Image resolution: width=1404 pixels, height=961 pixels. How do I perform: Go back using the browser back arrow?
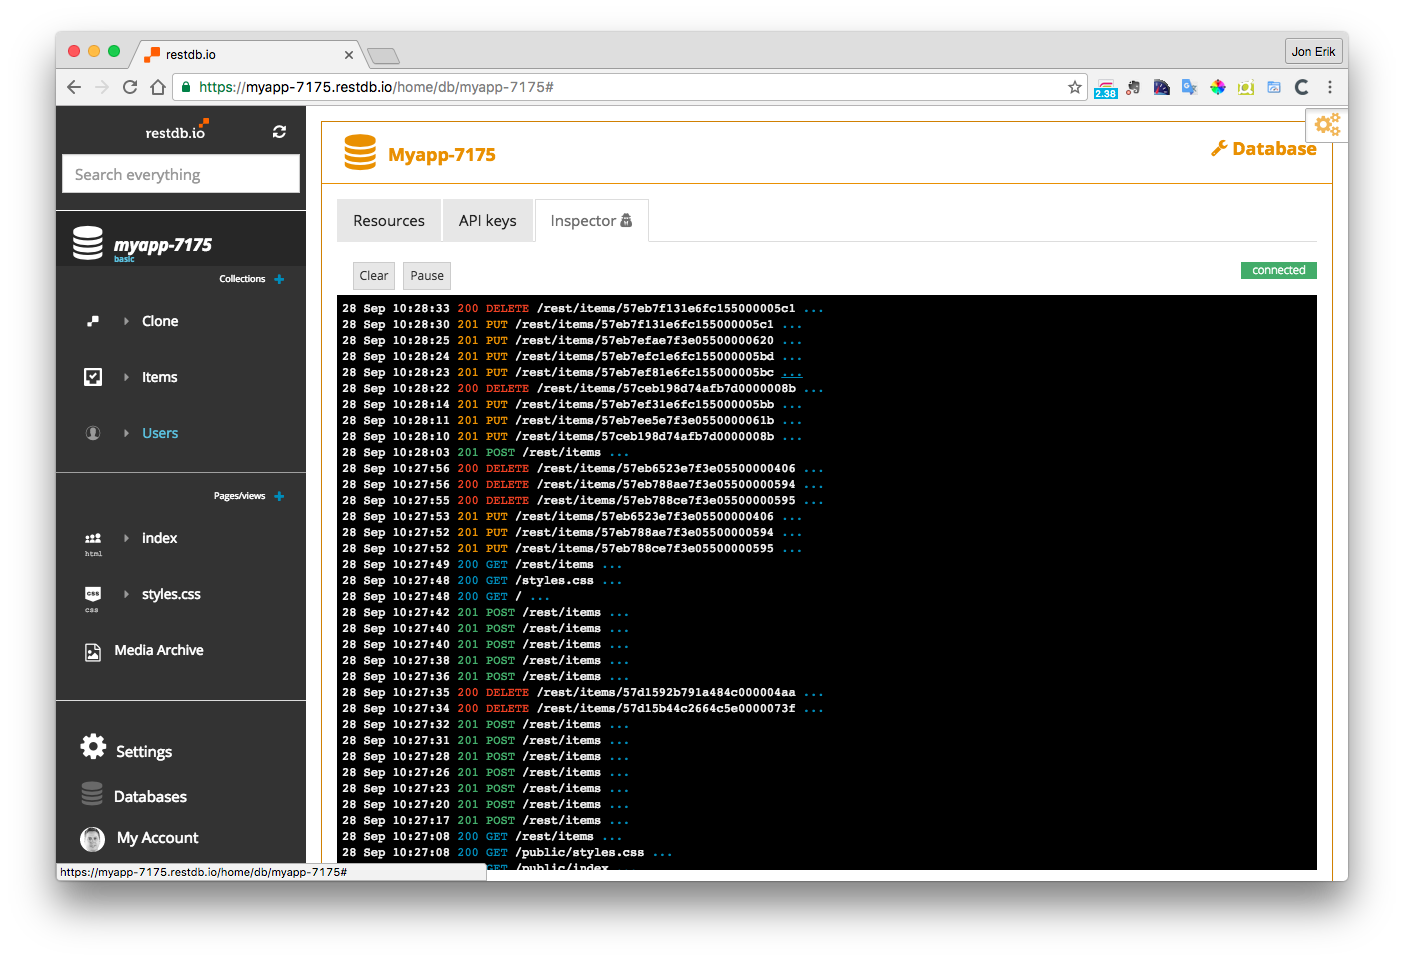coord(74,87)
